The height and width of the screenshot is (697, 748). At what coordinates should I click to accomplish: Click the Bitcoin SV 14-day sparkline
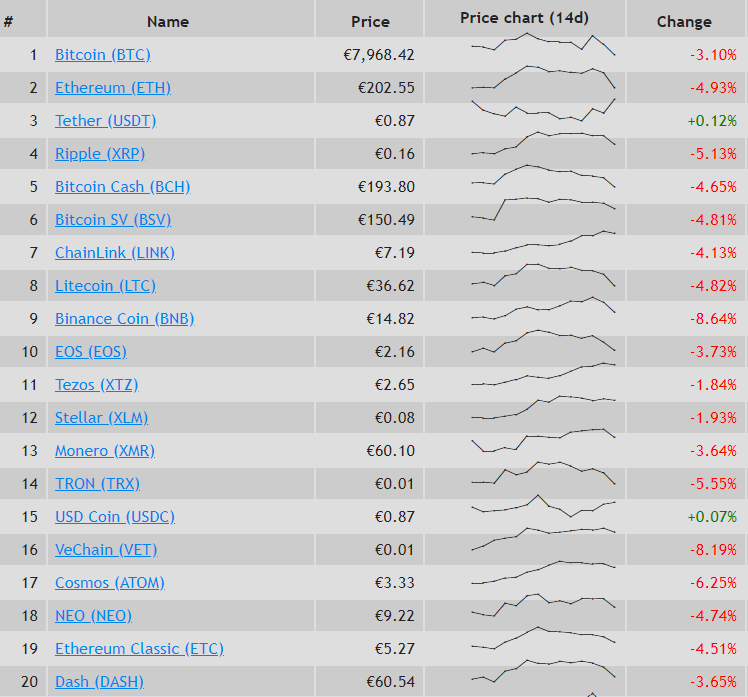[543, 209]
